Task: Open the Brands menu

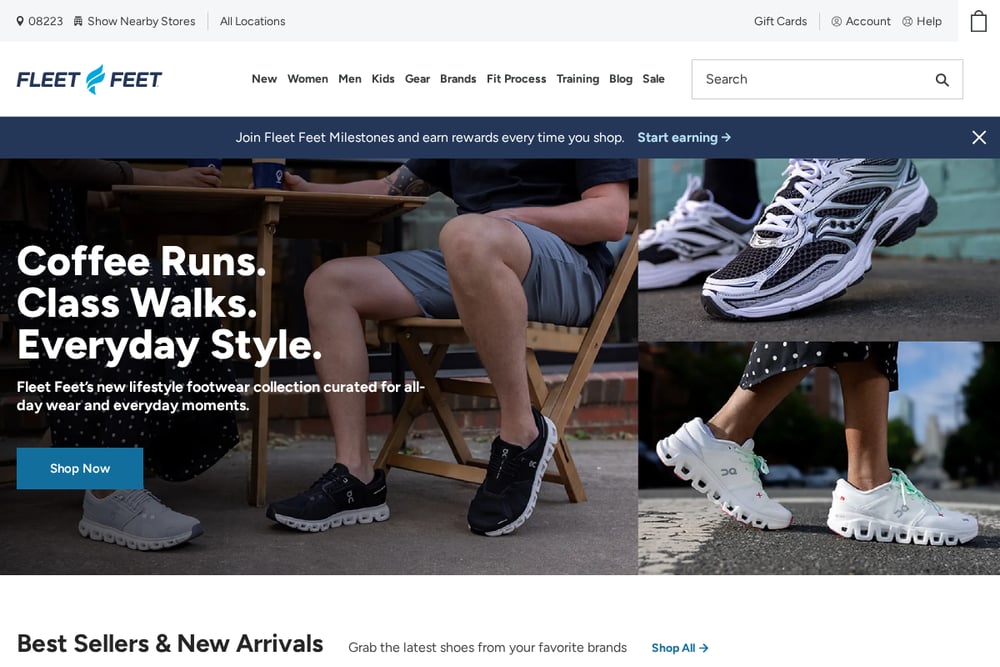Action: point(458,79)
